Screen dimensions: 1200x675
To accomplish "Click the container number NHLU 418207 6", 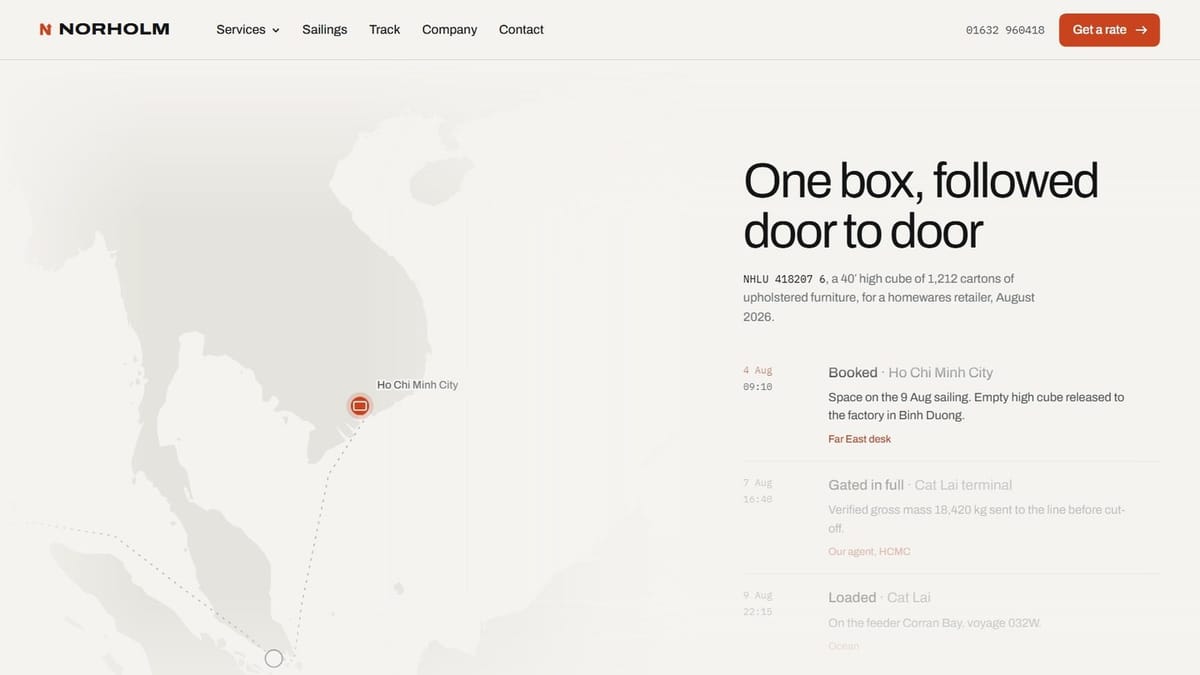I will coord(785,279).
